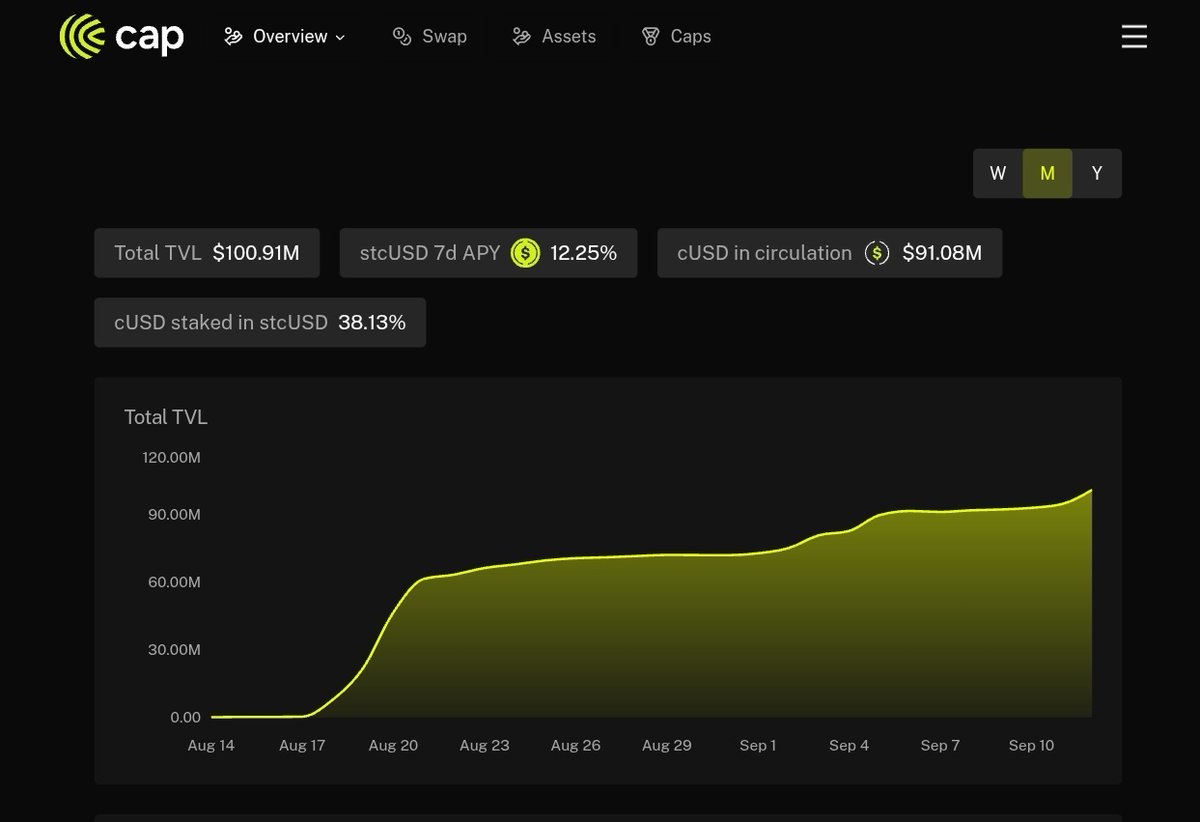The image size is (1200, 822).
Task: Click the cUSD in circulation stat
Action: click(830, 253)
